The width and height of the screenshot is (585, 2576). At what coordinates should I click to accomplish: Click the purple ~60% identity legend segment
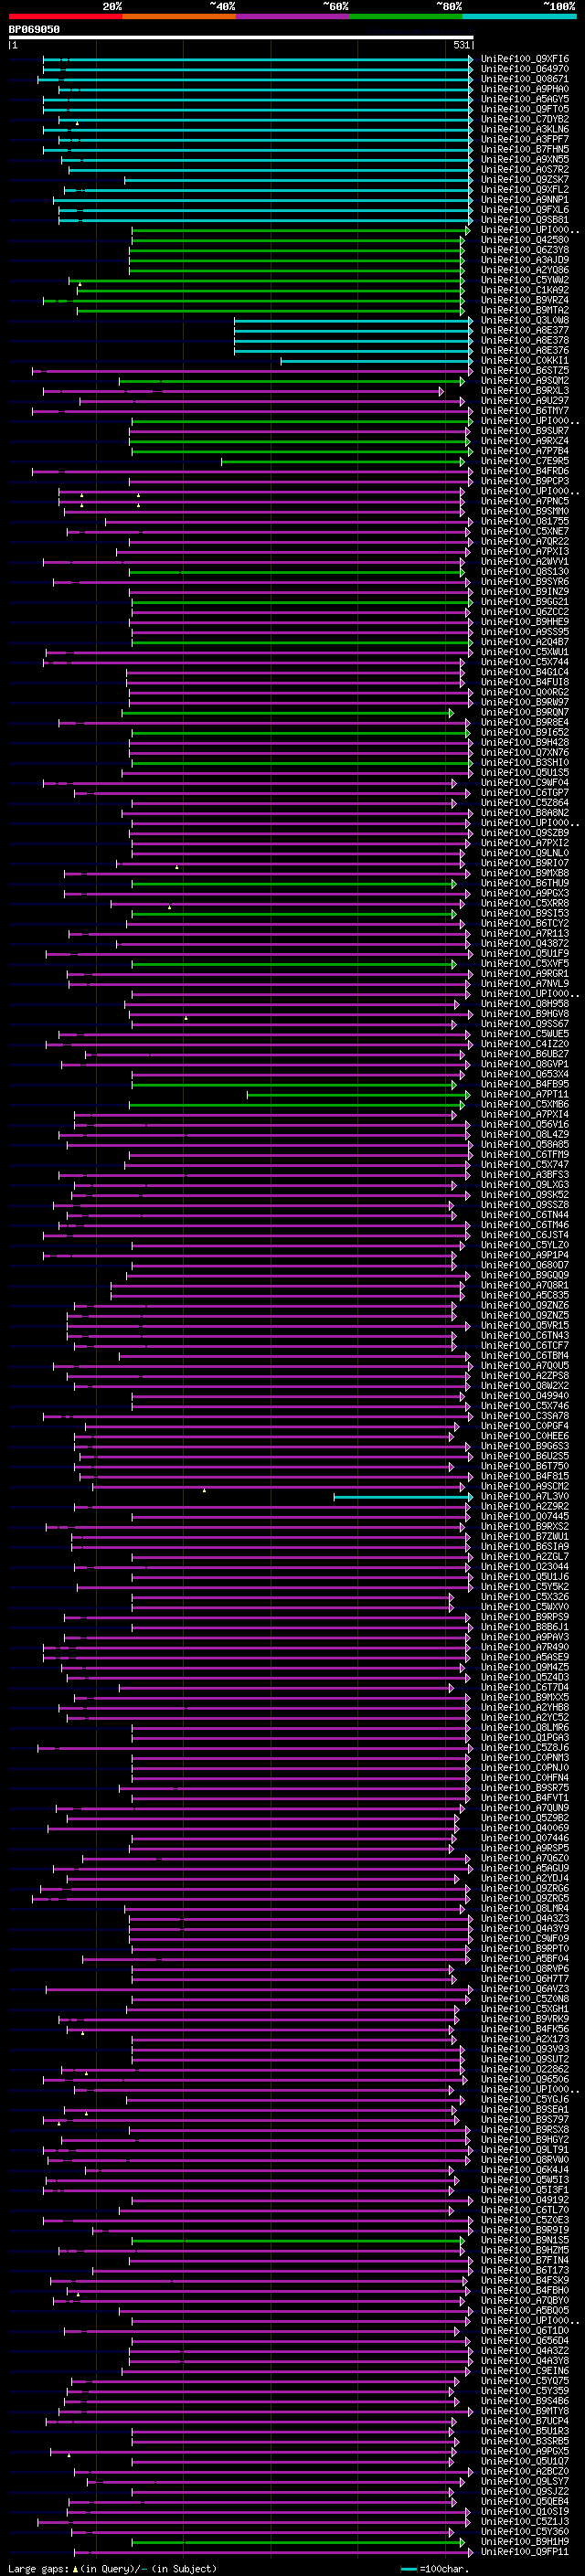tap(292, 16)
